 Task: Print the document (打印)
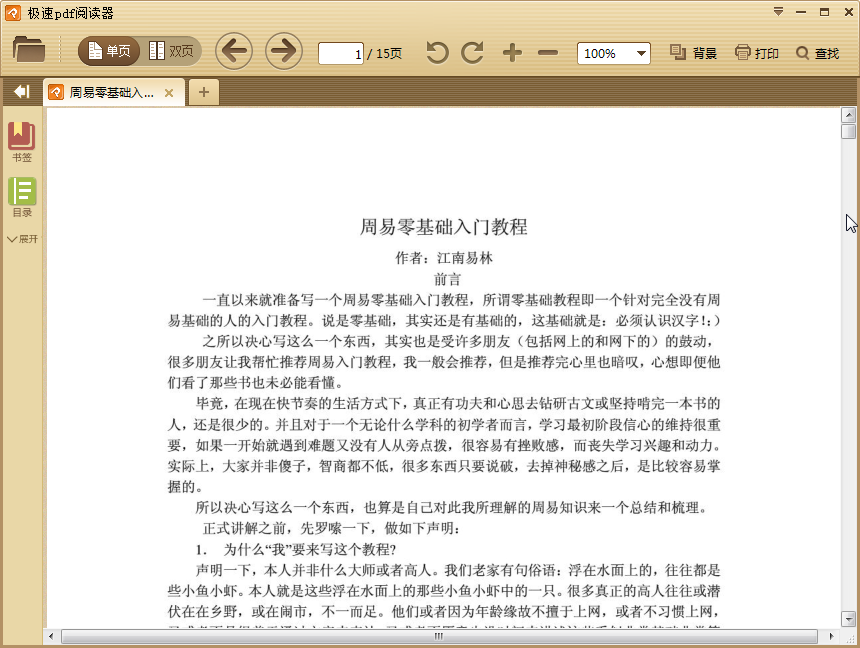coord(756,53)
